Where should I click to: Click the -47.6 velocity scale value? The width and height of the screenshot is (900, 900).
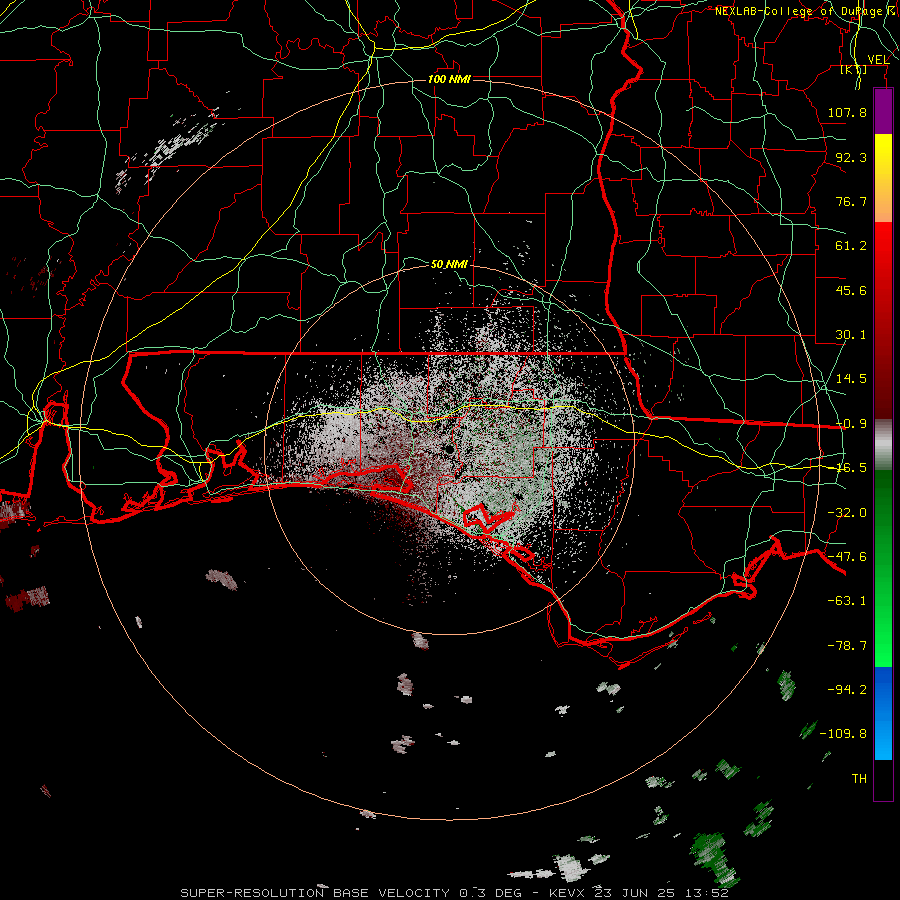click(847, 557)
